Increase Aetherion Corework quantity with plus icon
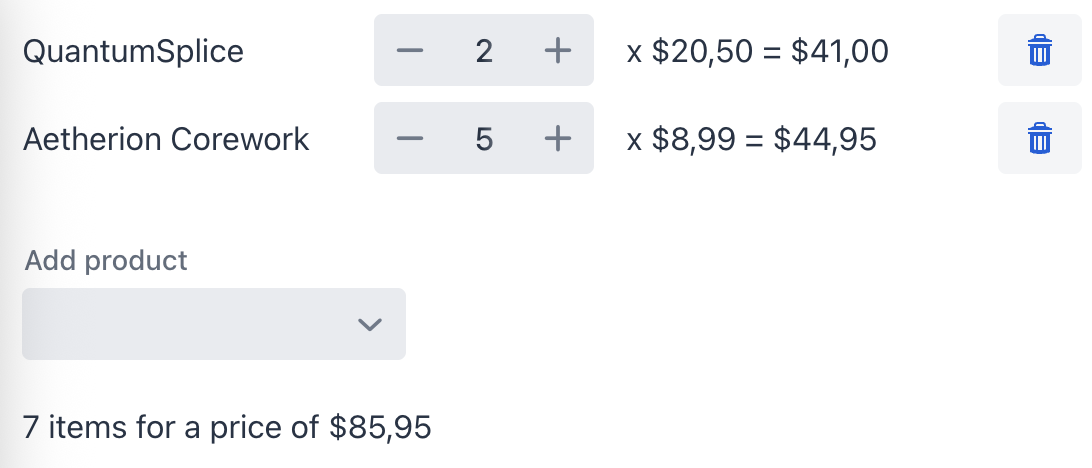 pos(557,139)
